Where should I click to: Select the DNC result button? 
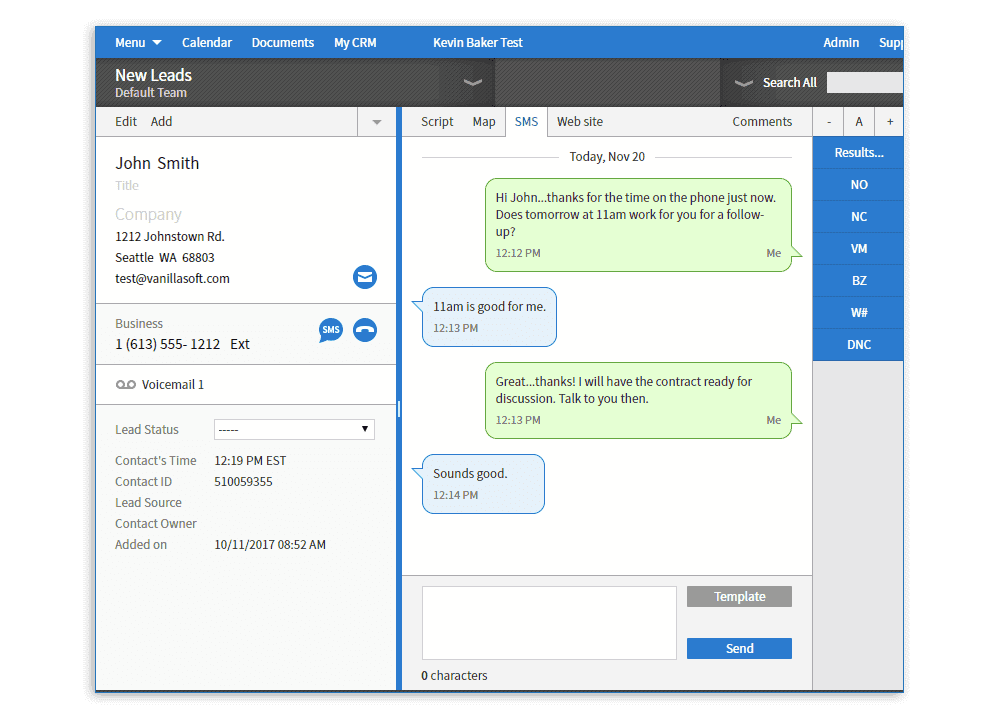point(858,345)
